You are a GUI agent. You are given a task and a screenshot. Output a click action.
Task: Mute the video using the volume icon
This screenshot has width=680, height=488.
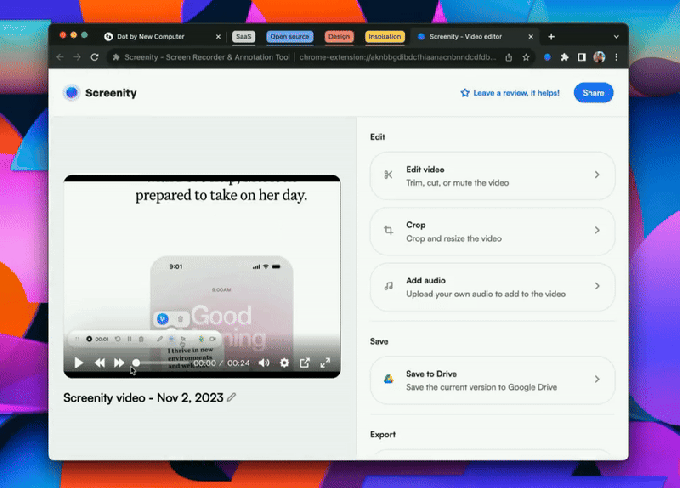[265, 363]
